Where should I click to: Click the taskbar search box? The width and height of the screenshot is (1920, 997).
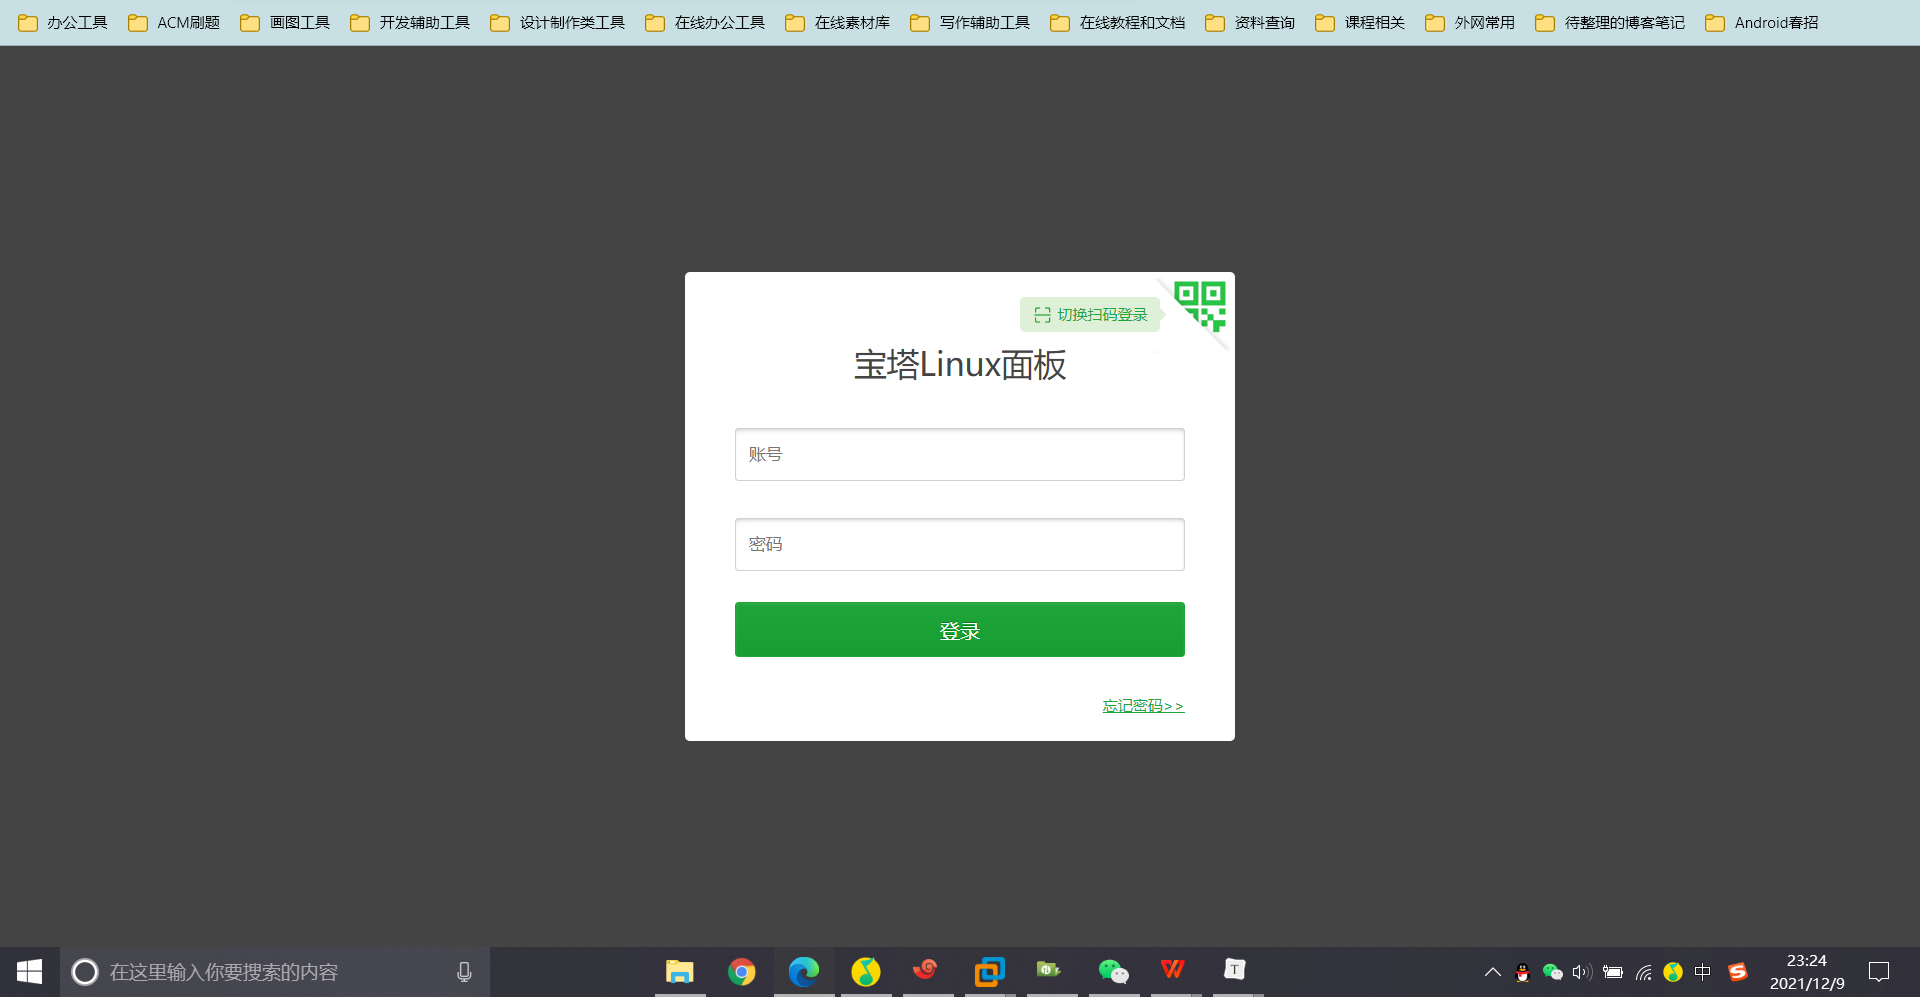tap(275, 972)
